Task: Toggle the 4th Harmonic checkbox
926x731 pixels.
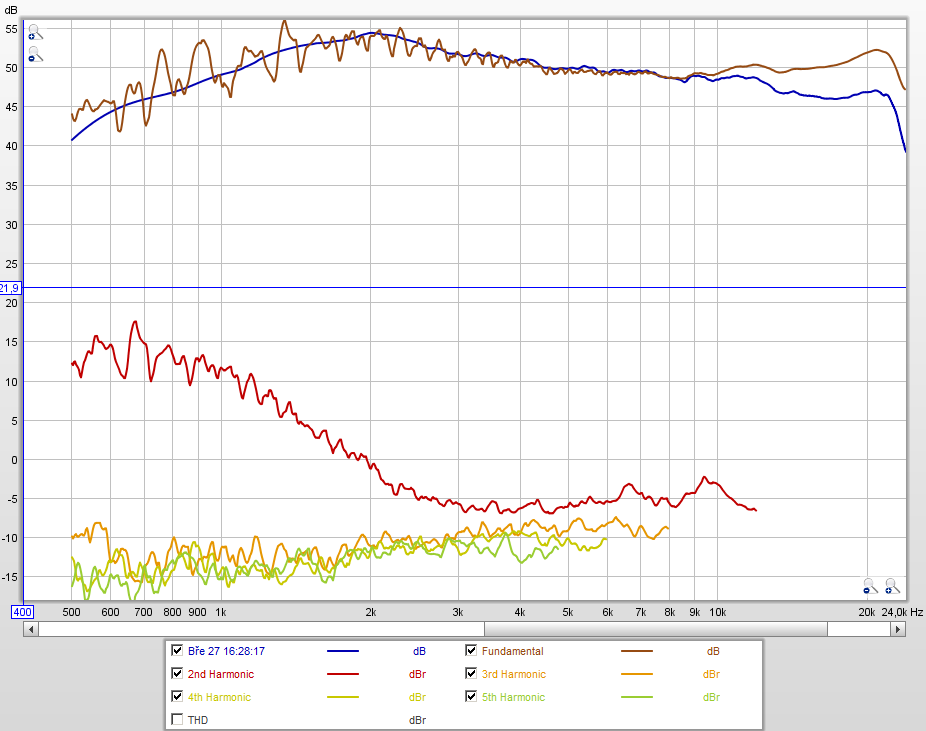Action: pos(177,696)
